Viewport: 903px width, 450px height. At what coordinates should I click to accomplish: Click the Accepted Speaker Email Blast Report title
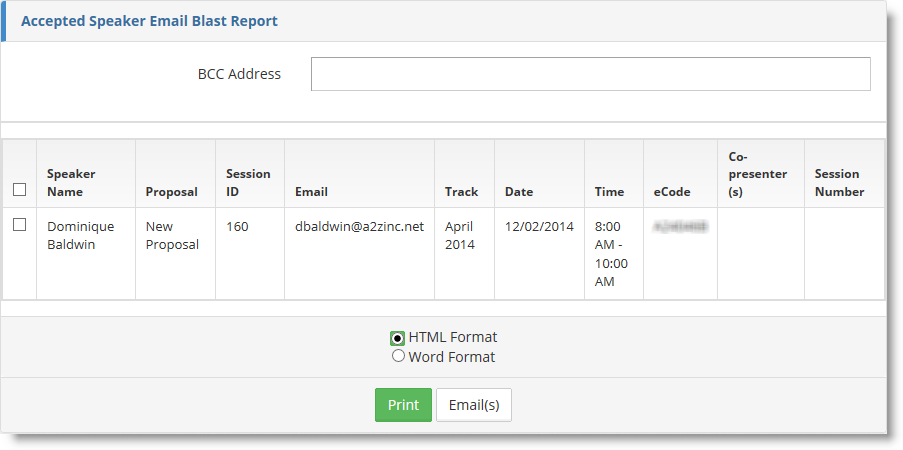(x=149, y=21)
